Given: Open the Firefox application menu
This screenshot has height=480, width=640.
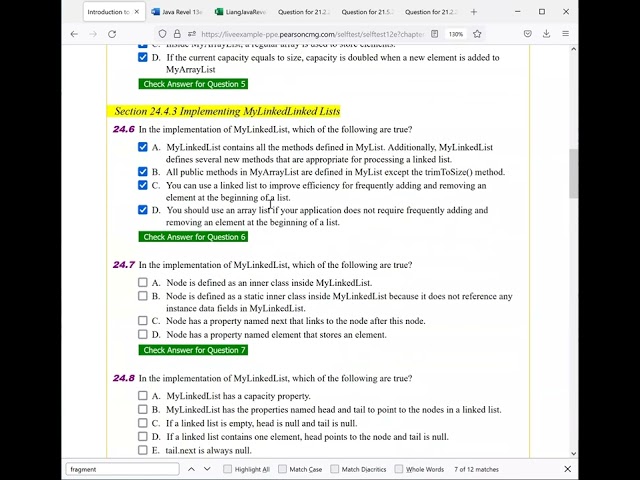Looking at the screenshot, I should 565,34.
